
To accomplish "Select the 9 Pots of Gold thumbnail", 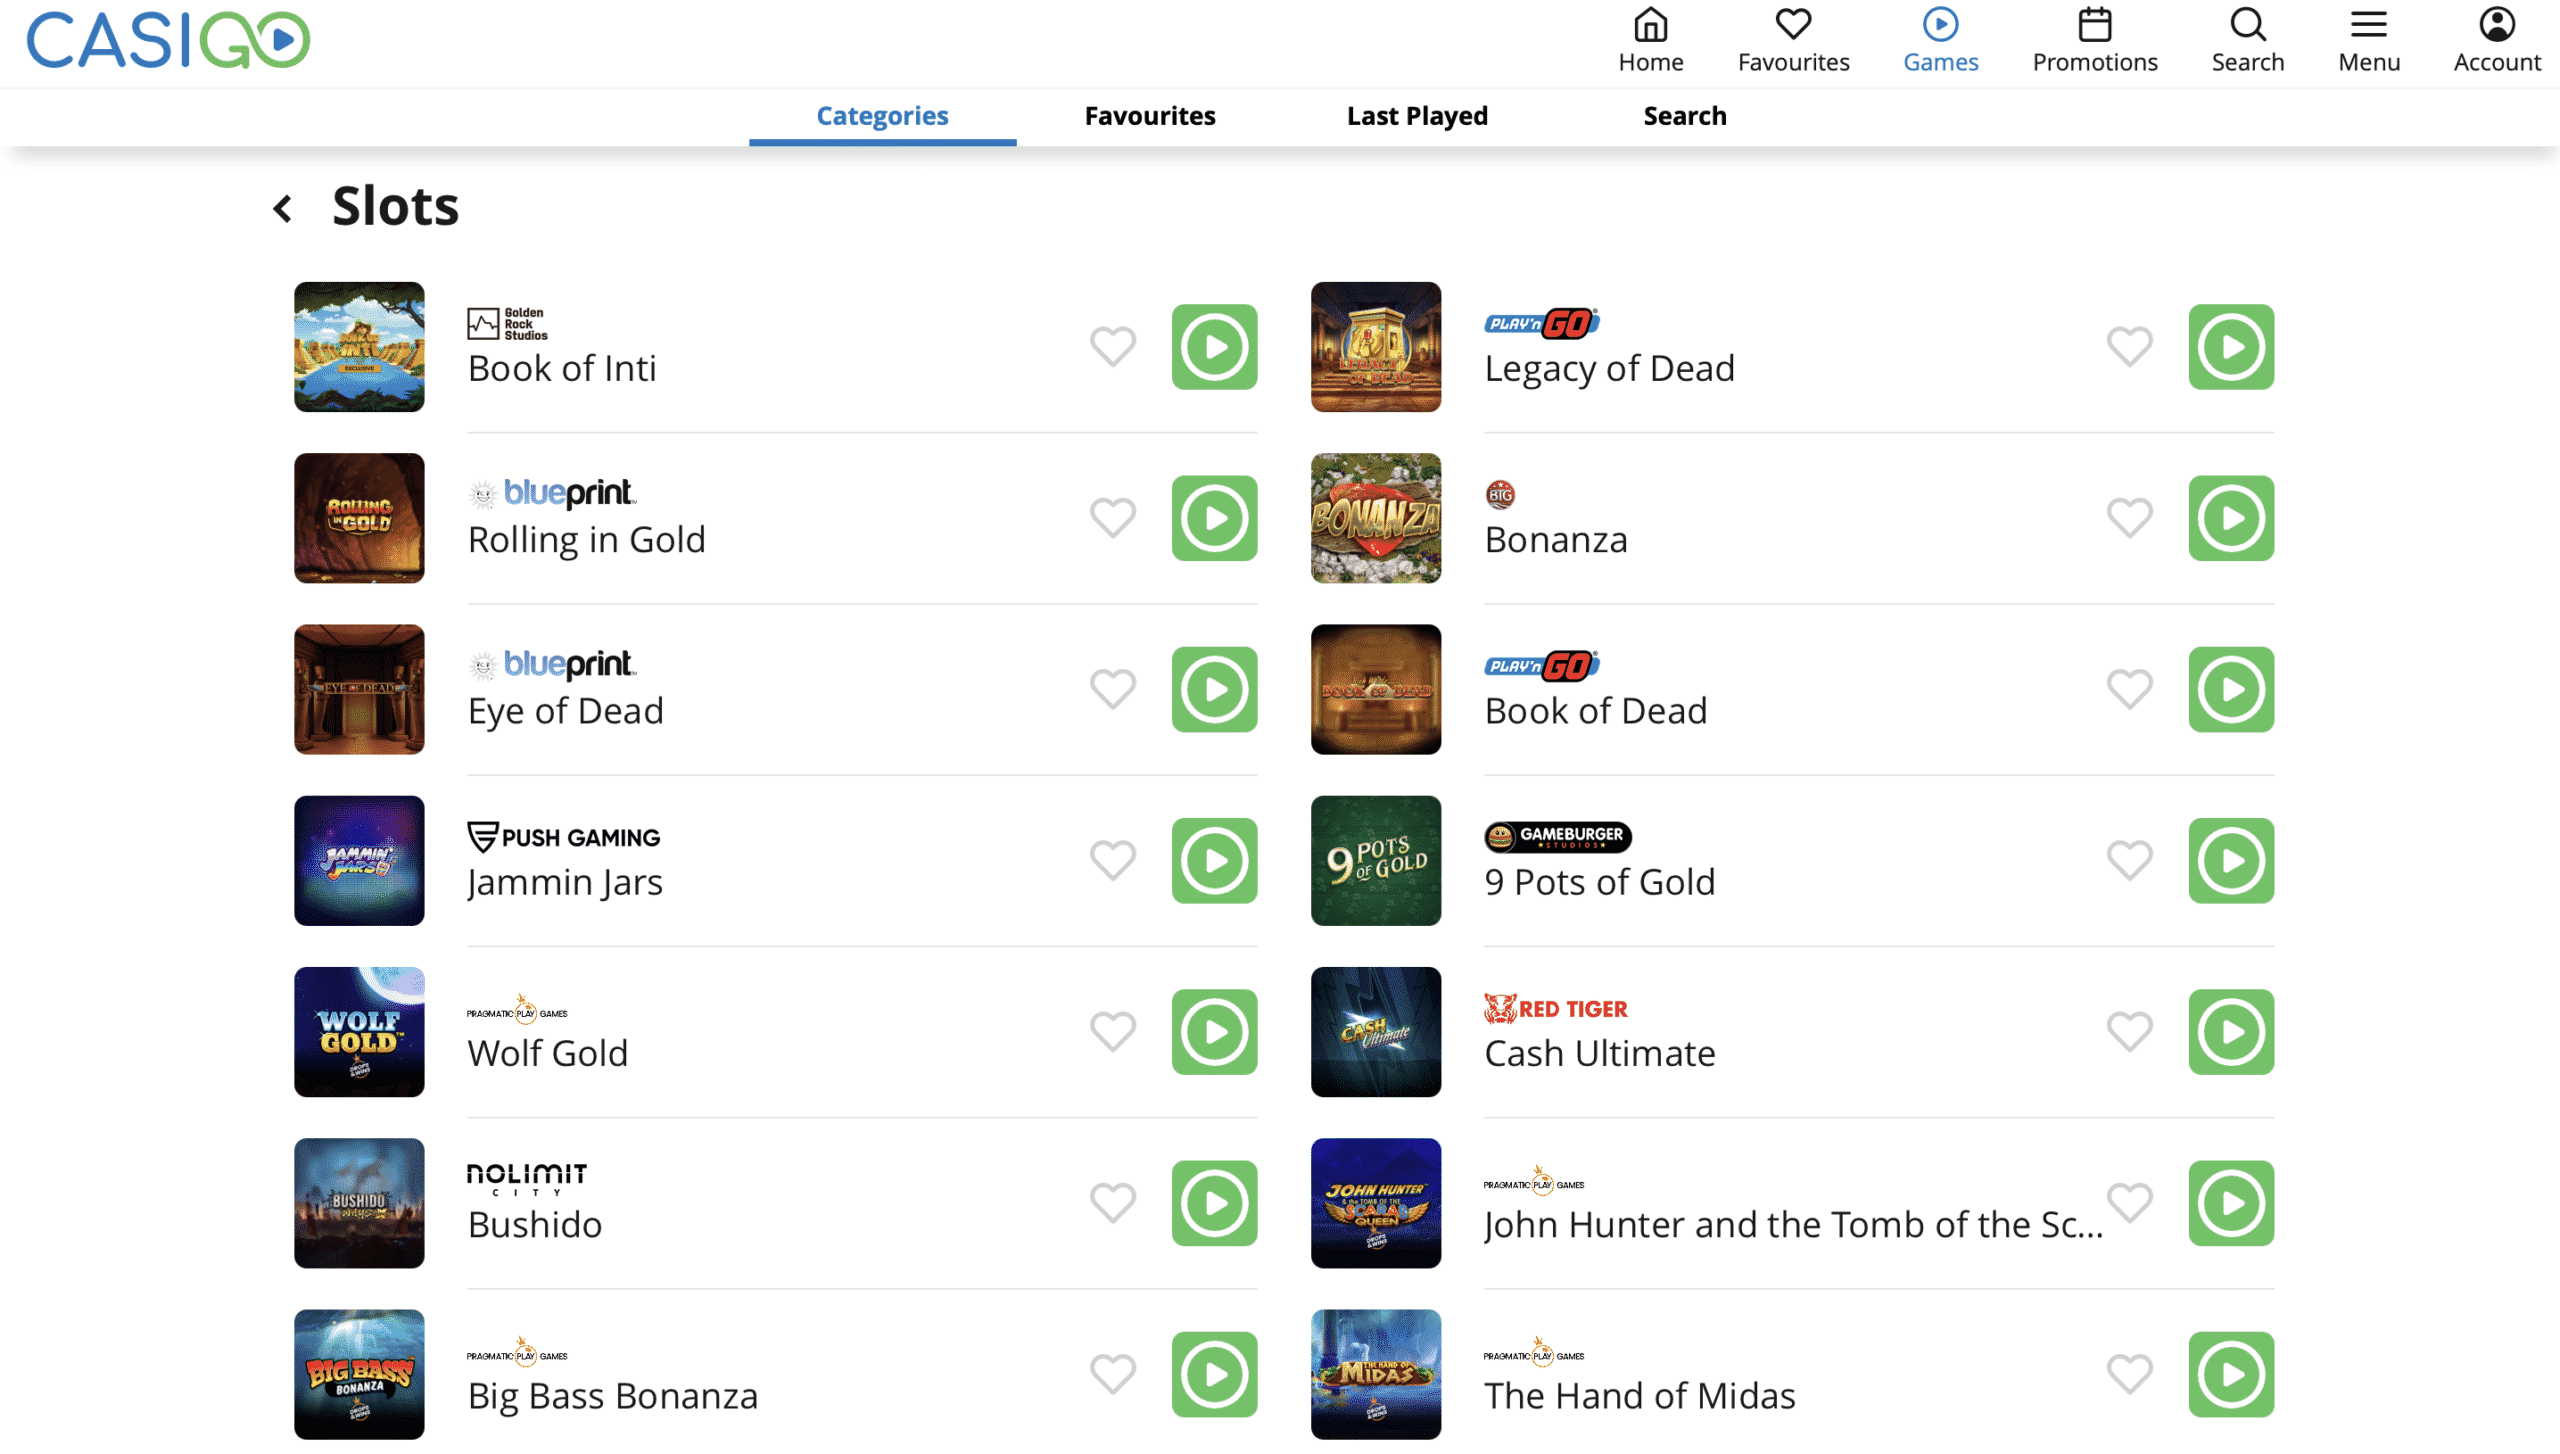I will point(1375,861).
